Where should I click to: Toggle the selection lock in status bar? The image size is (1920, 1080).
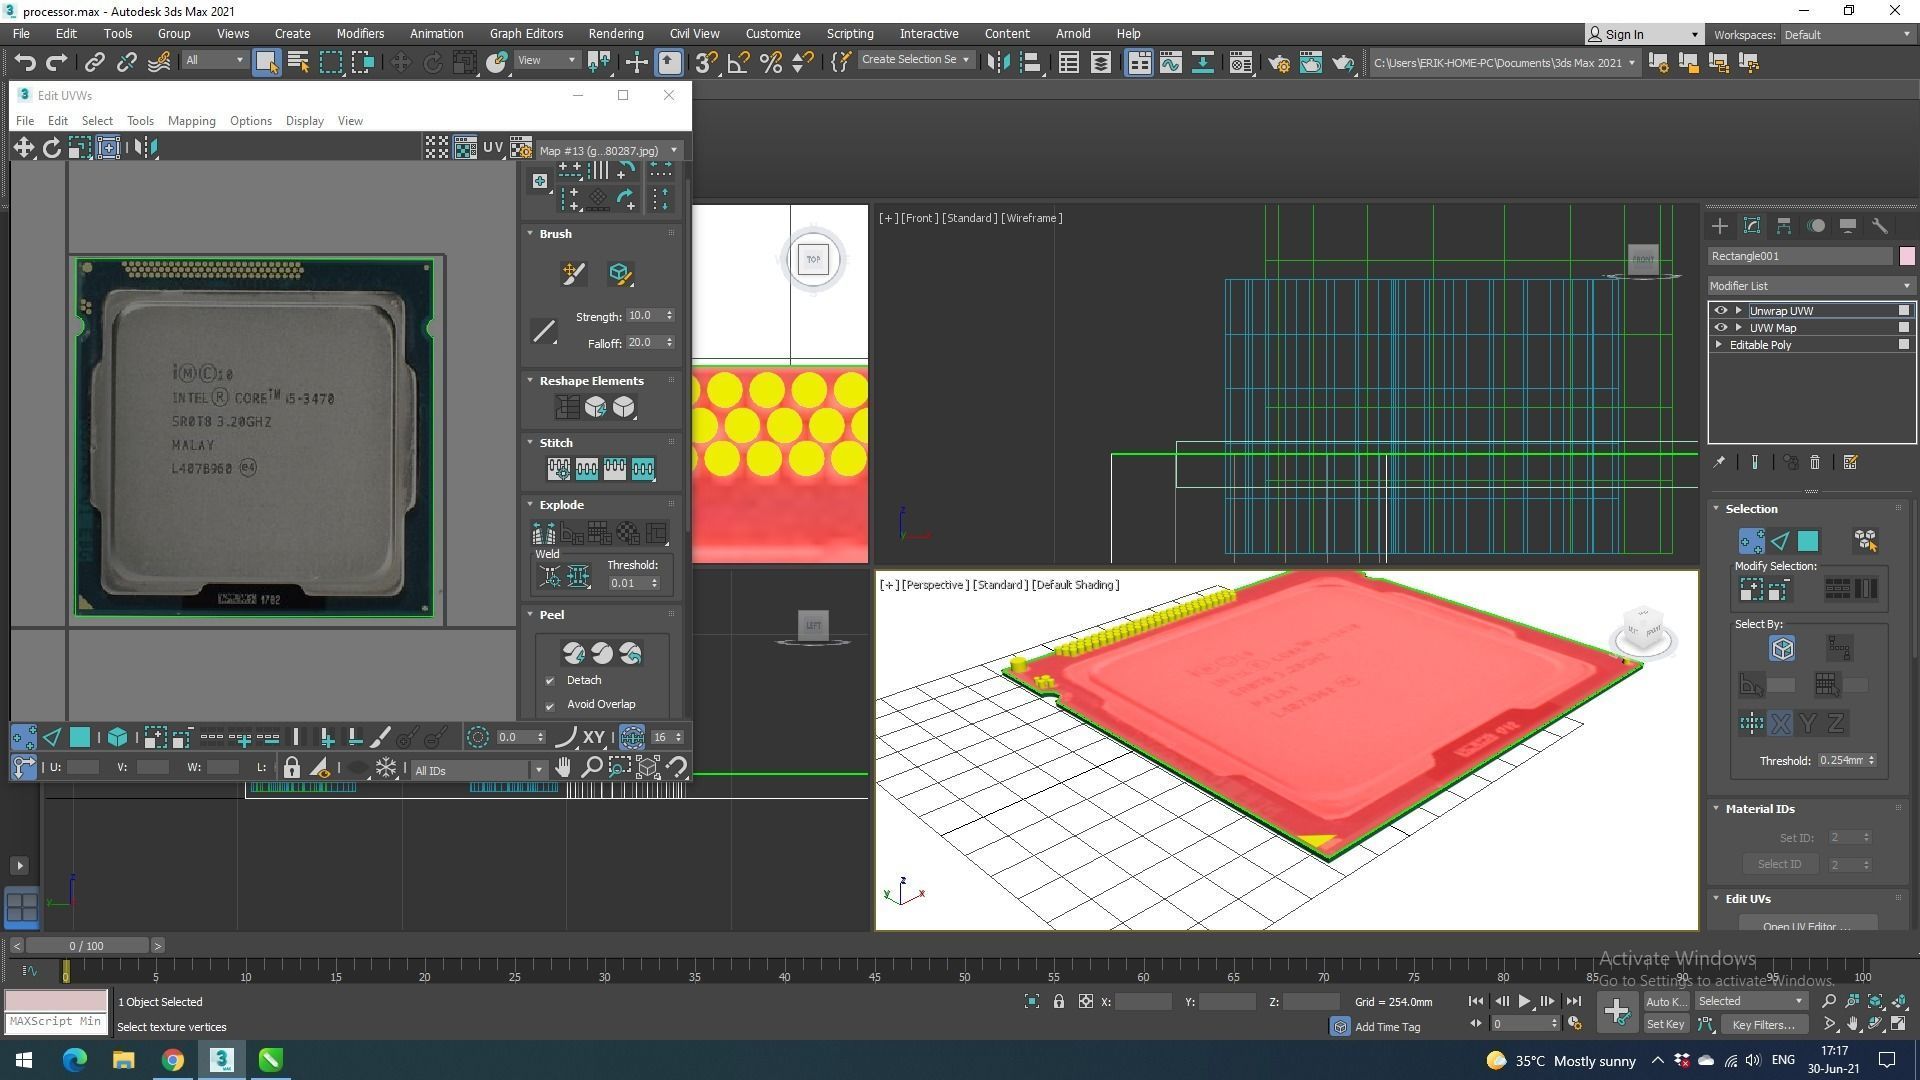tap(1058, 1001)
